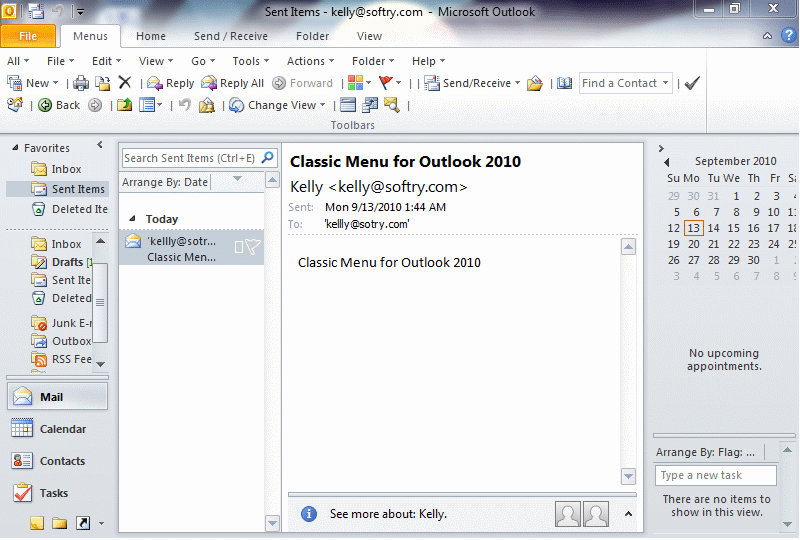Open the Contacts module
The width and height of the screenshot is (800, 540).
(57, 461)
